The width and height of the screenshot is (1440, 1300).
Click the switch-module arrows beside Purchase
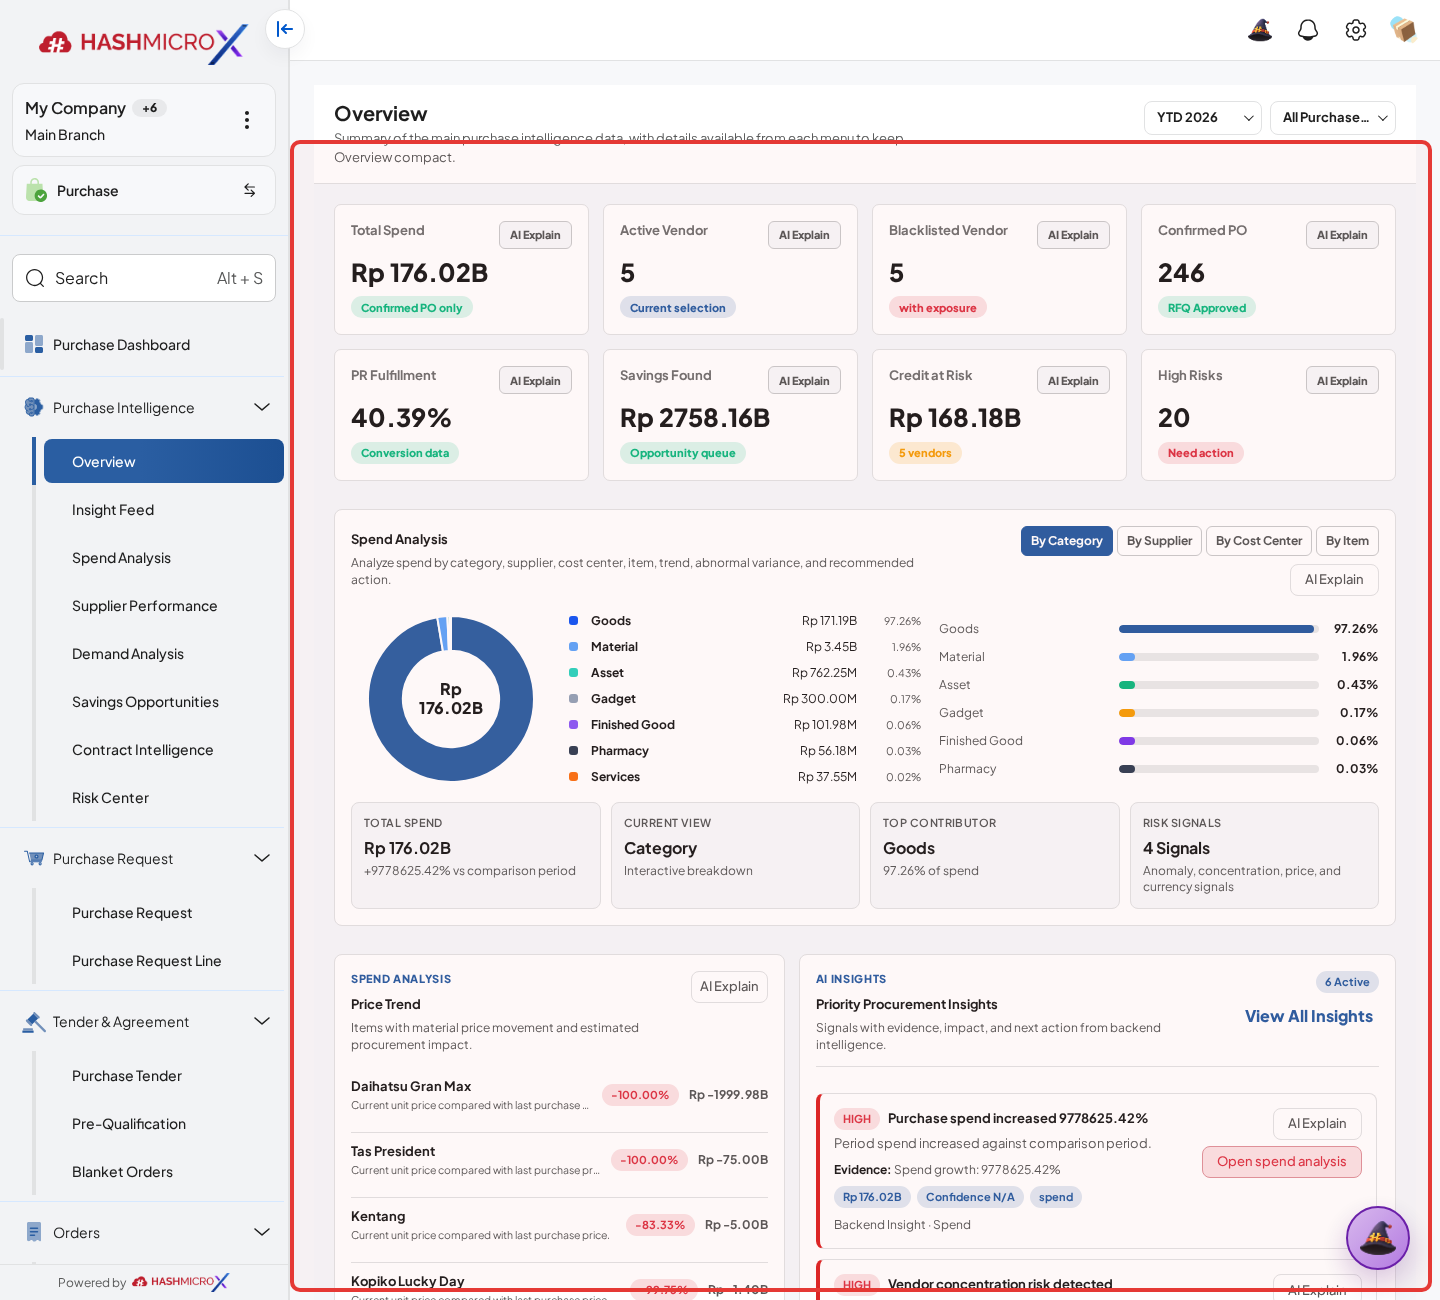pyautogui.click(x=250, y=190)
